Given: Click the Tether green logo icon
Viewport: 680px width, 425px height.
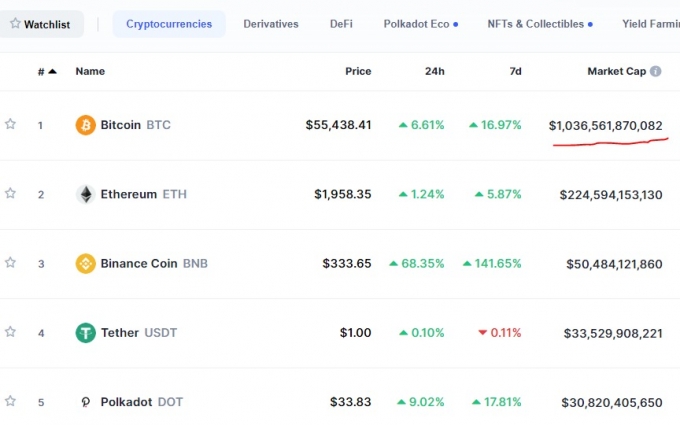Looking at the screenshot, I should pos(85,333).
